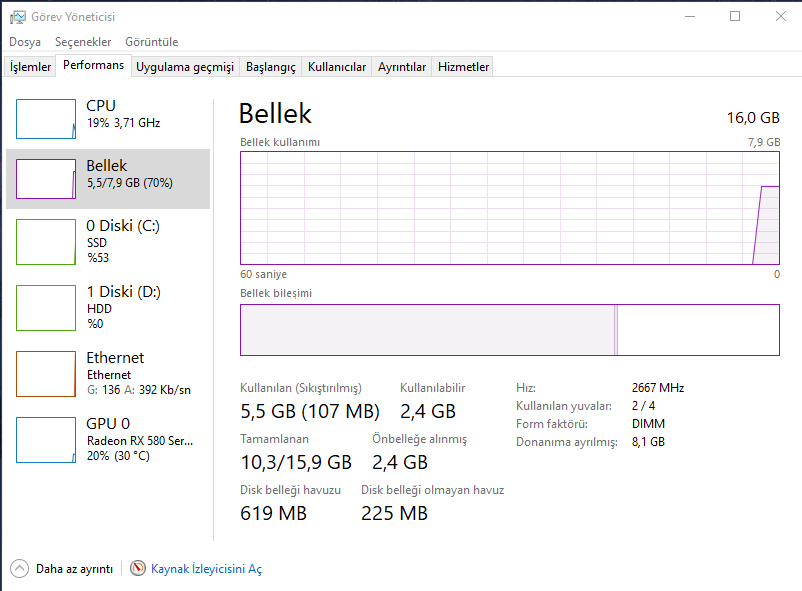Select the Bellek mini graph thumbnail
The width and height of the screenshot is (802, 591).
click(x=46, y=179)
